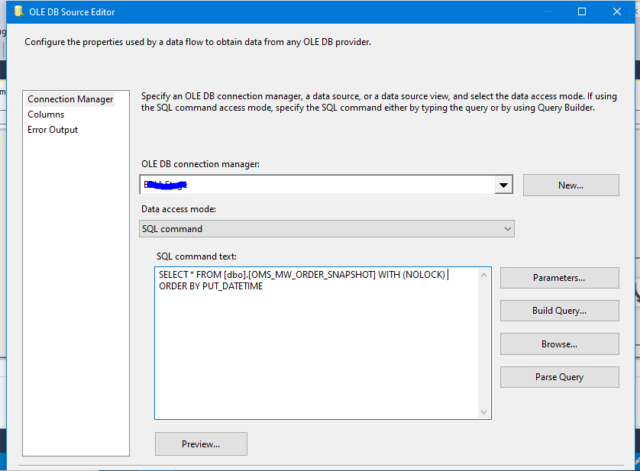640x471 pixels.
Task: Switch to the Columns page
Action: 46,115
